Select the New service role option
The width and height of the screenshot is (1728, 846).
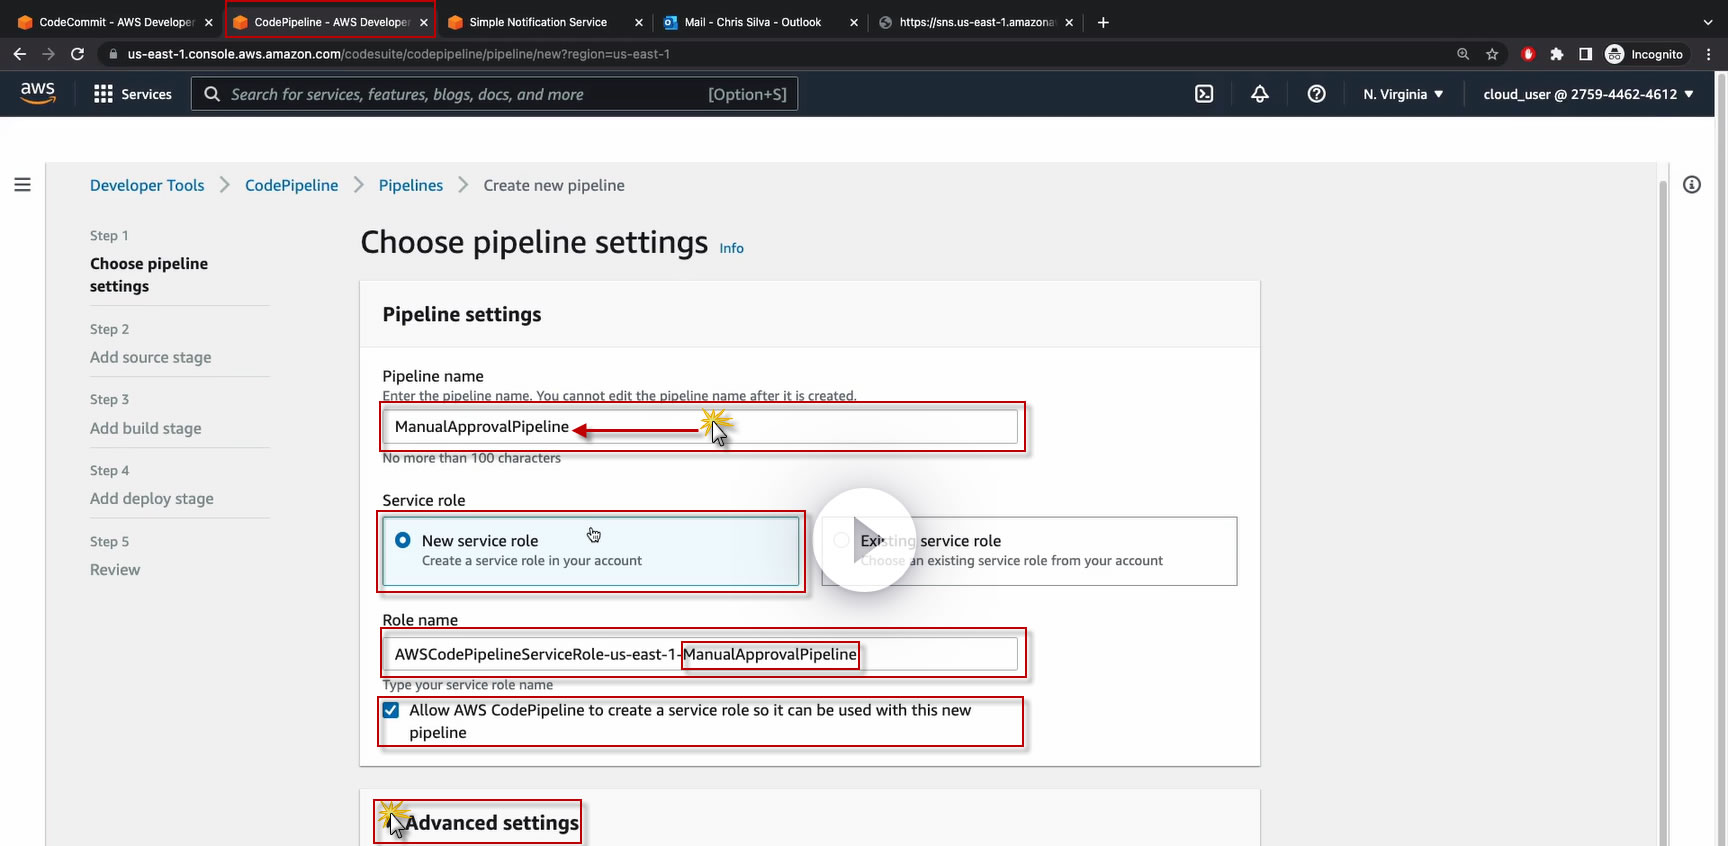tap(590, 551)
